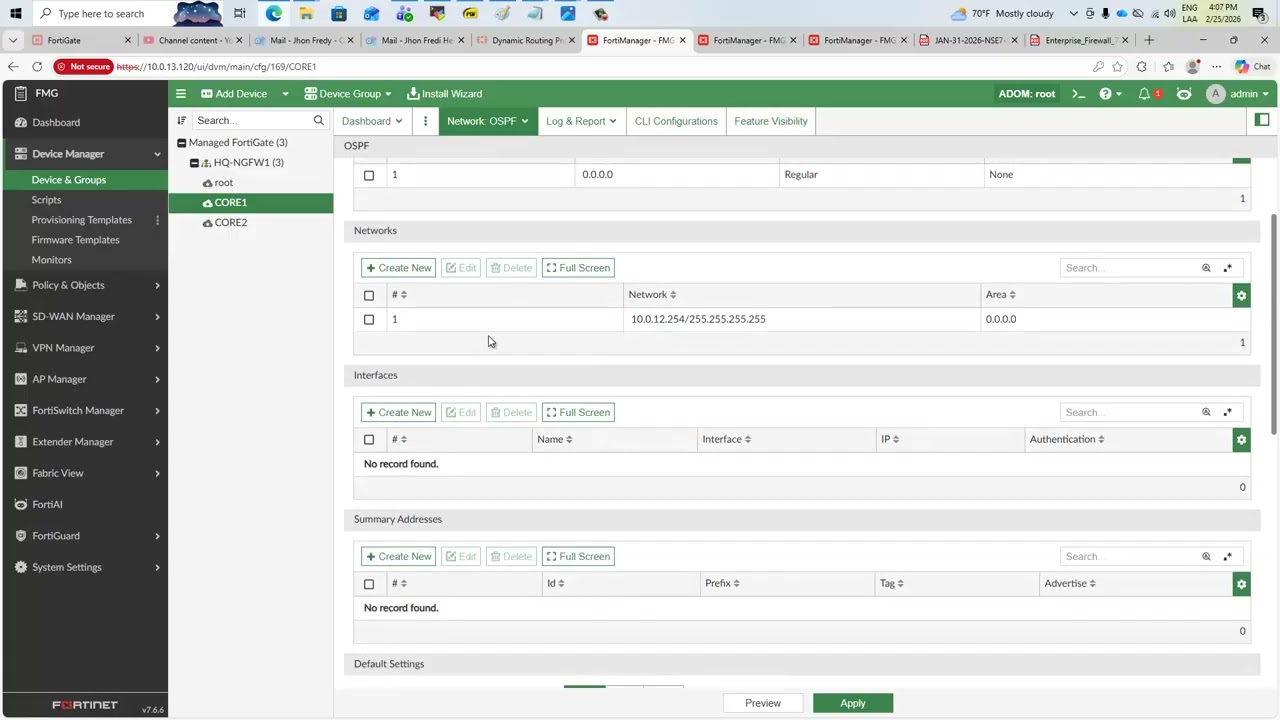1280x720 pixels.
Task: Click the device tree sort icon
Action: click(181, 121)
